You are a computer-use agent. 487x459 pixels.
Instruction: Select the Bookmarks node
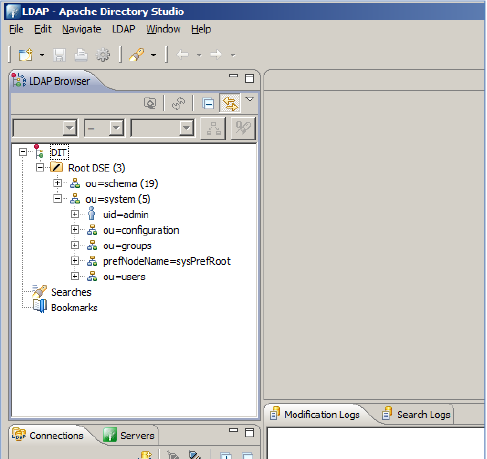[x=74, y=308]
